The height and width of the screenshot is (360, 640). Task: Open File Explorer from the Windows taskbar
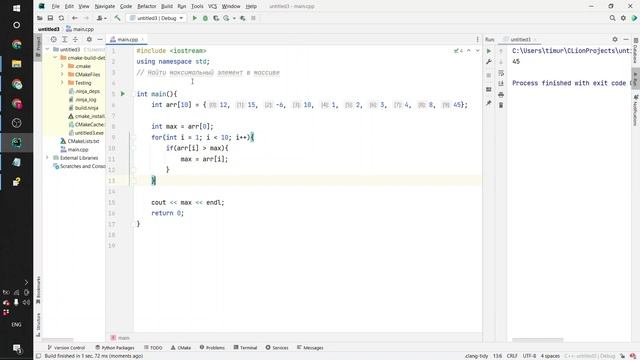16,64
